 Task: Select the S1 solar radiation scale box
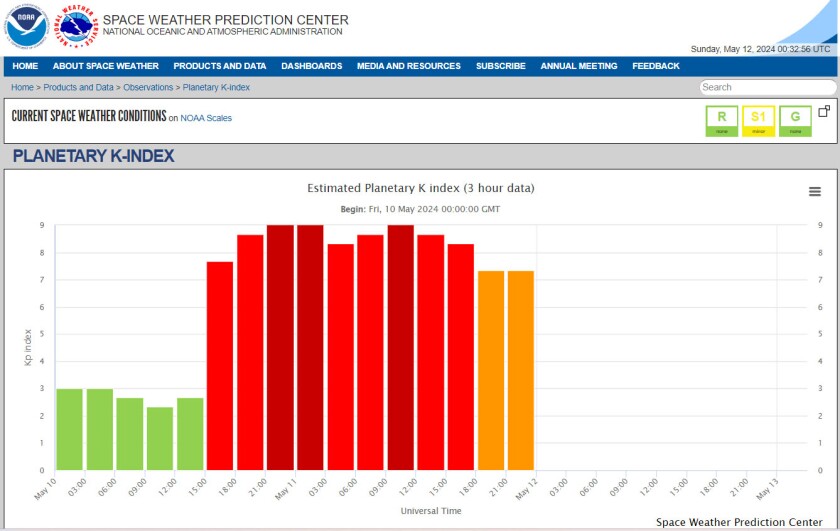point(758,120)
